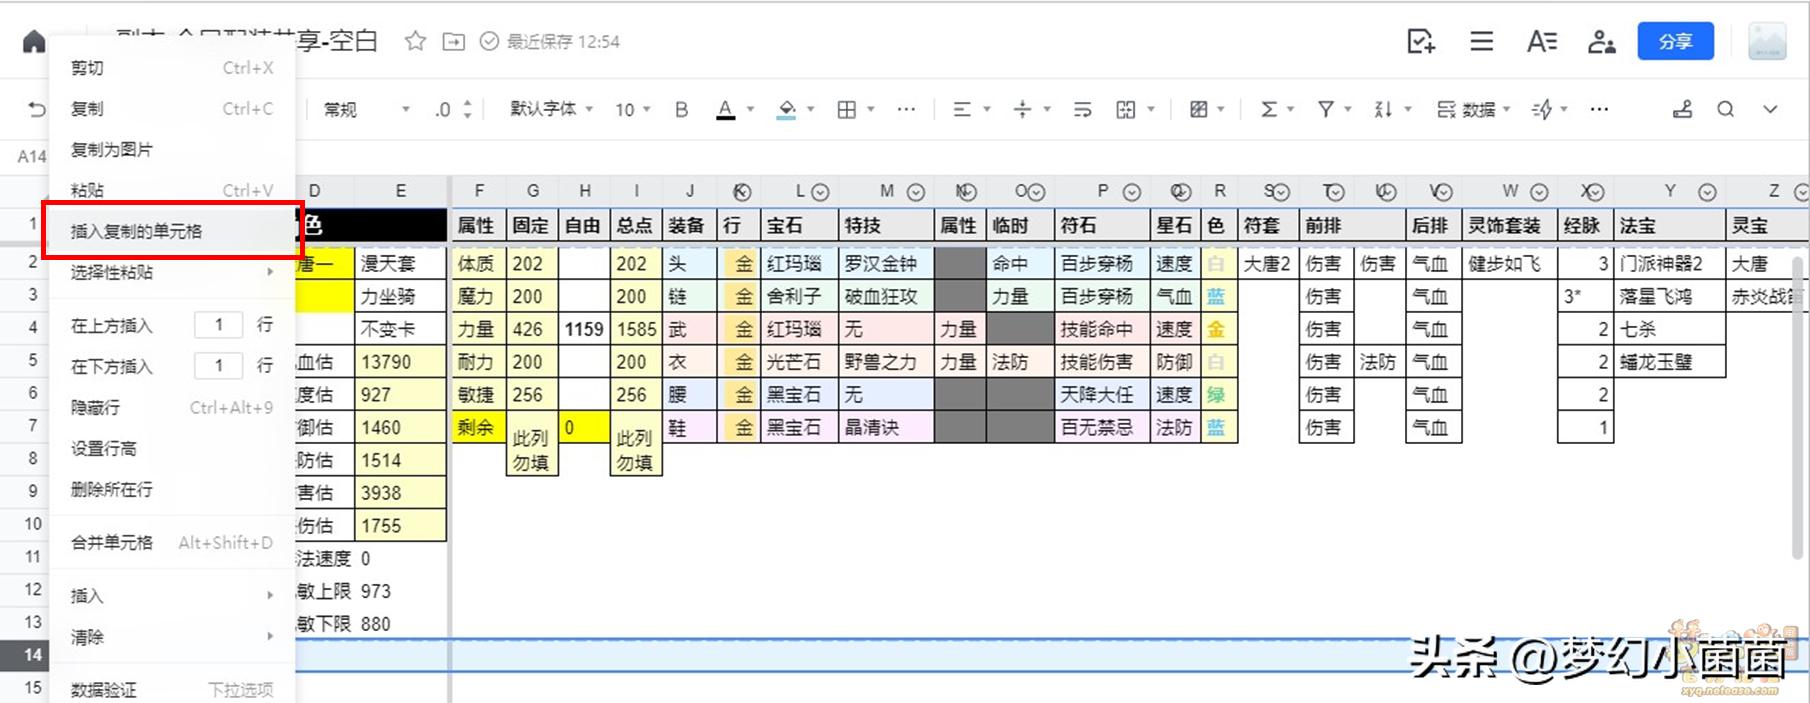The width and height of the screenshot is (1810, 703).
Task: Click row count field for 在上方插入
Action: click(x=219, y=324)
